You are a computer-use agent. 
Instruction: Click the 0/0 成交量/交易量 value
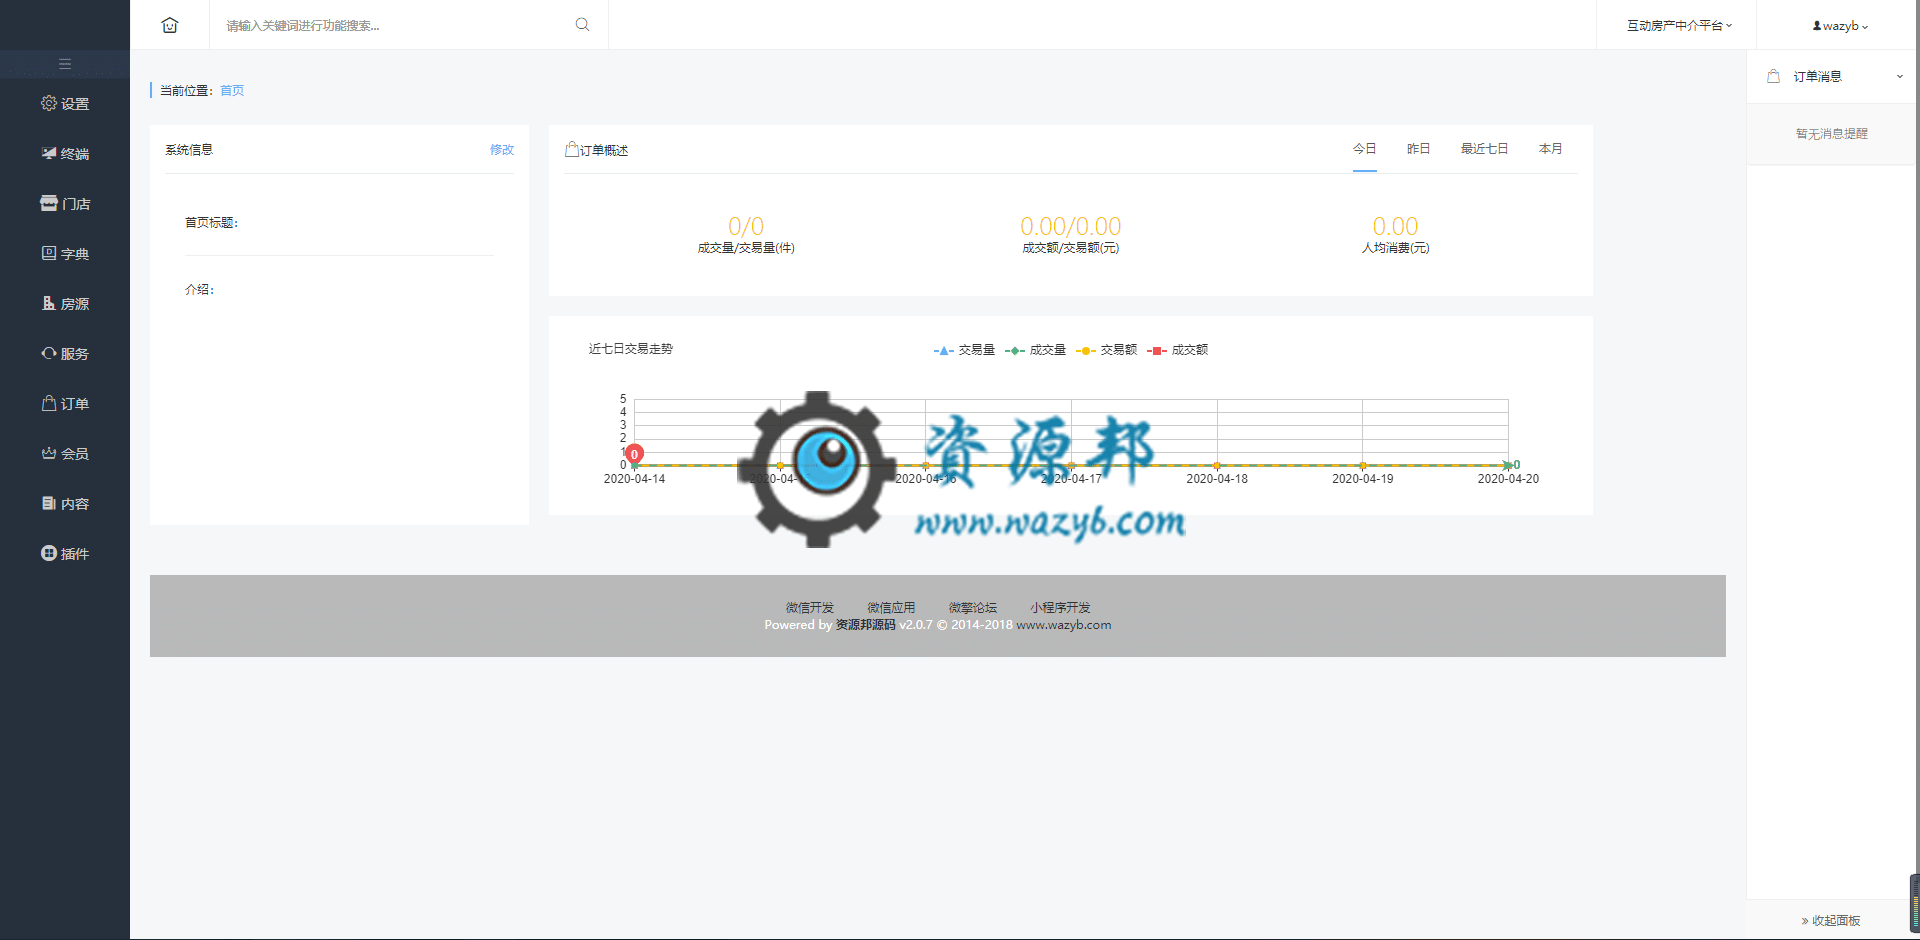tap(746, 226)
